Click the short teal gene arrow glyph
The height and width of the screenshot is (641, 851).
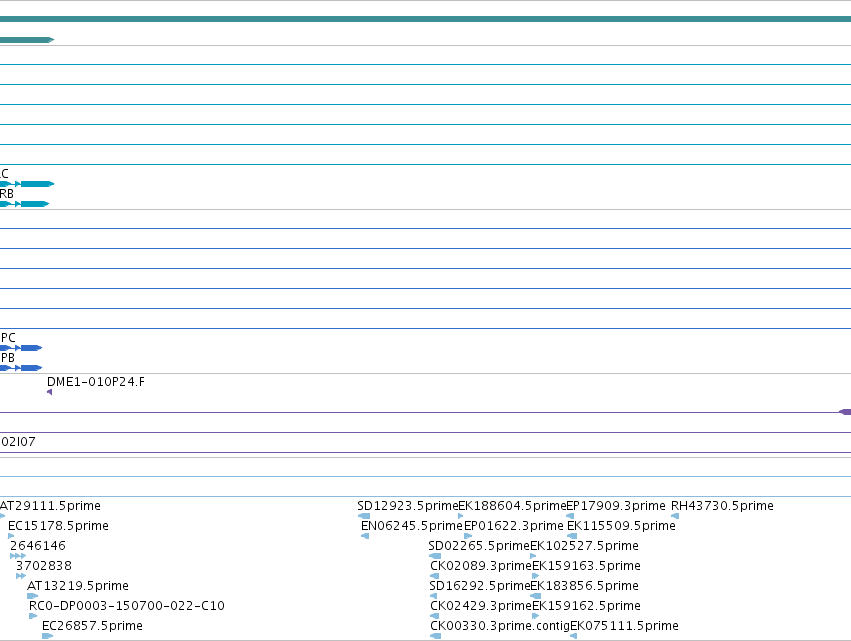point(27,40)
